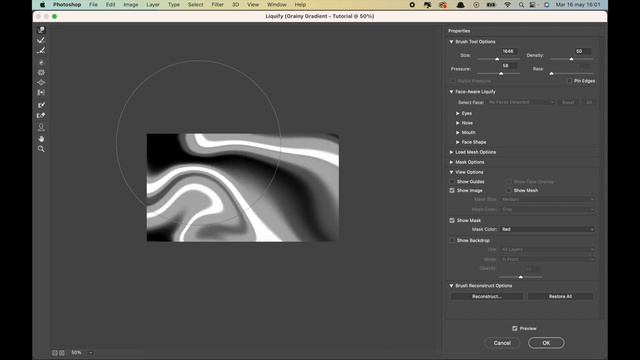640x360 pixels.
Task: Open Control Center in menu bar
Action: (533, 4)
